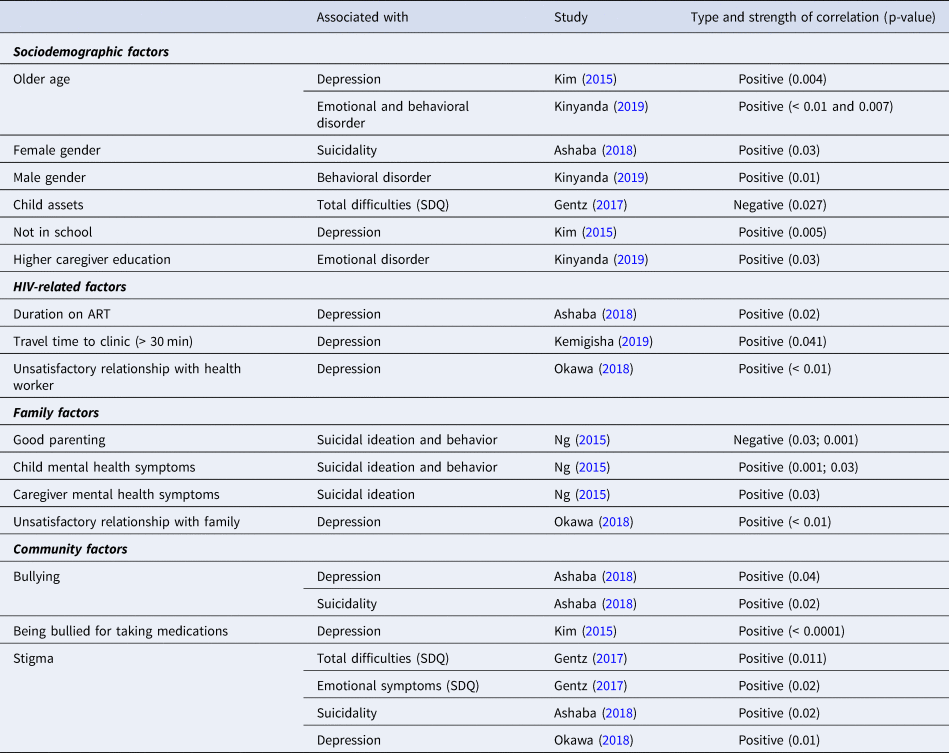Select the Sociodemographic factors section heading

tap(91, 52)
